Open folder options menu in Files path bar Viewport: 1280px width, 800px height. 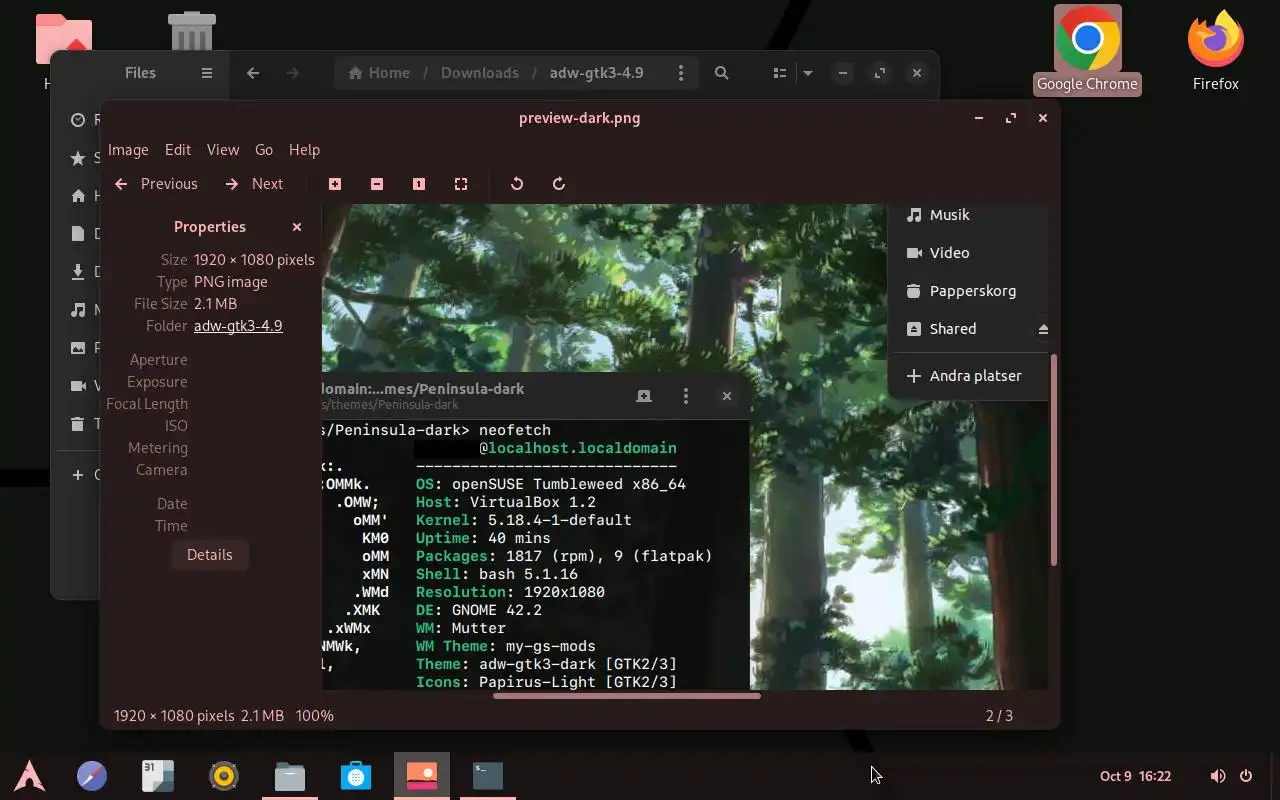(x=681, y=73)
